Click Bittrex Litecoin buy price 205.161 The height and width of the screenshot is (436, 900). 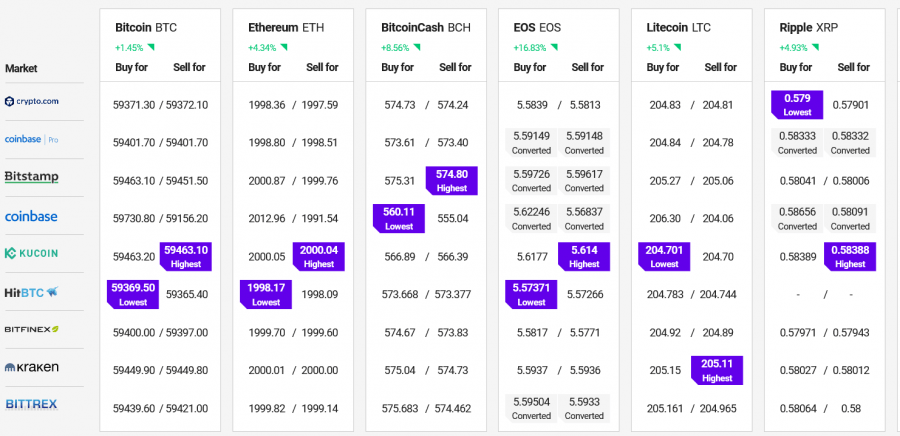coord(666,408)
